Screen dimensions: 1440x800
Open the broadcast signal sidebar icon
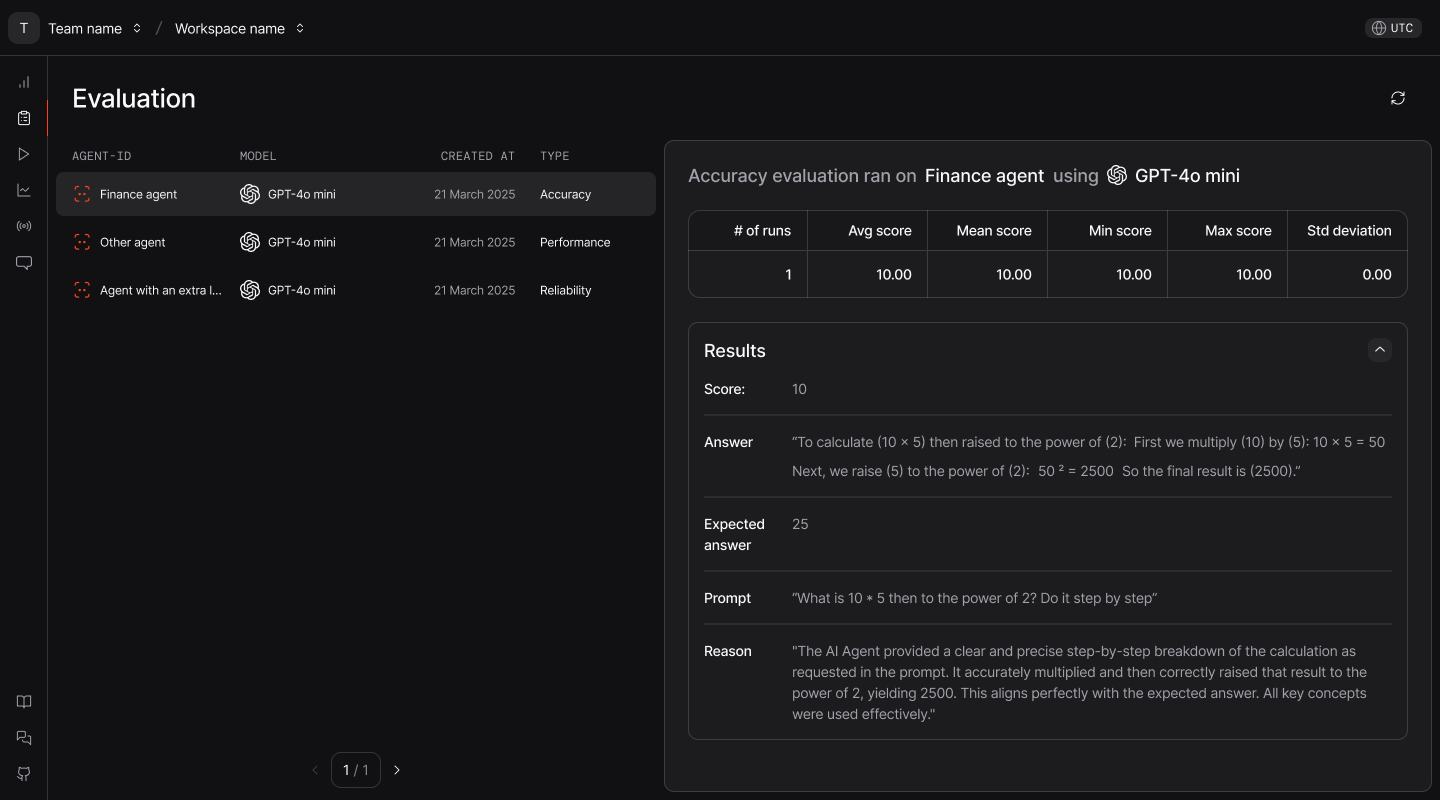tap(24, 226)
